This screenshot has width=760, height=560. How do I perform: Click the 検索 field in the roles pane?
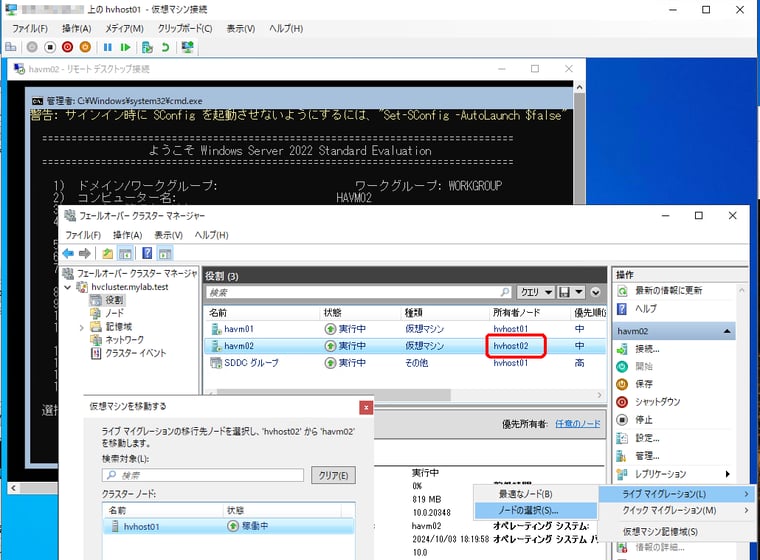(x=359, y=292)
